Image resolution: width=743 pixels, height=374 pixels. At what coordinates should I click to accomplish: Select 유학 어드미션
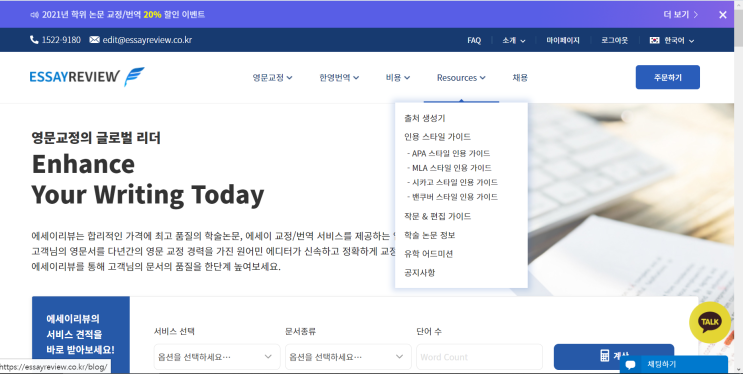(428, 254)
